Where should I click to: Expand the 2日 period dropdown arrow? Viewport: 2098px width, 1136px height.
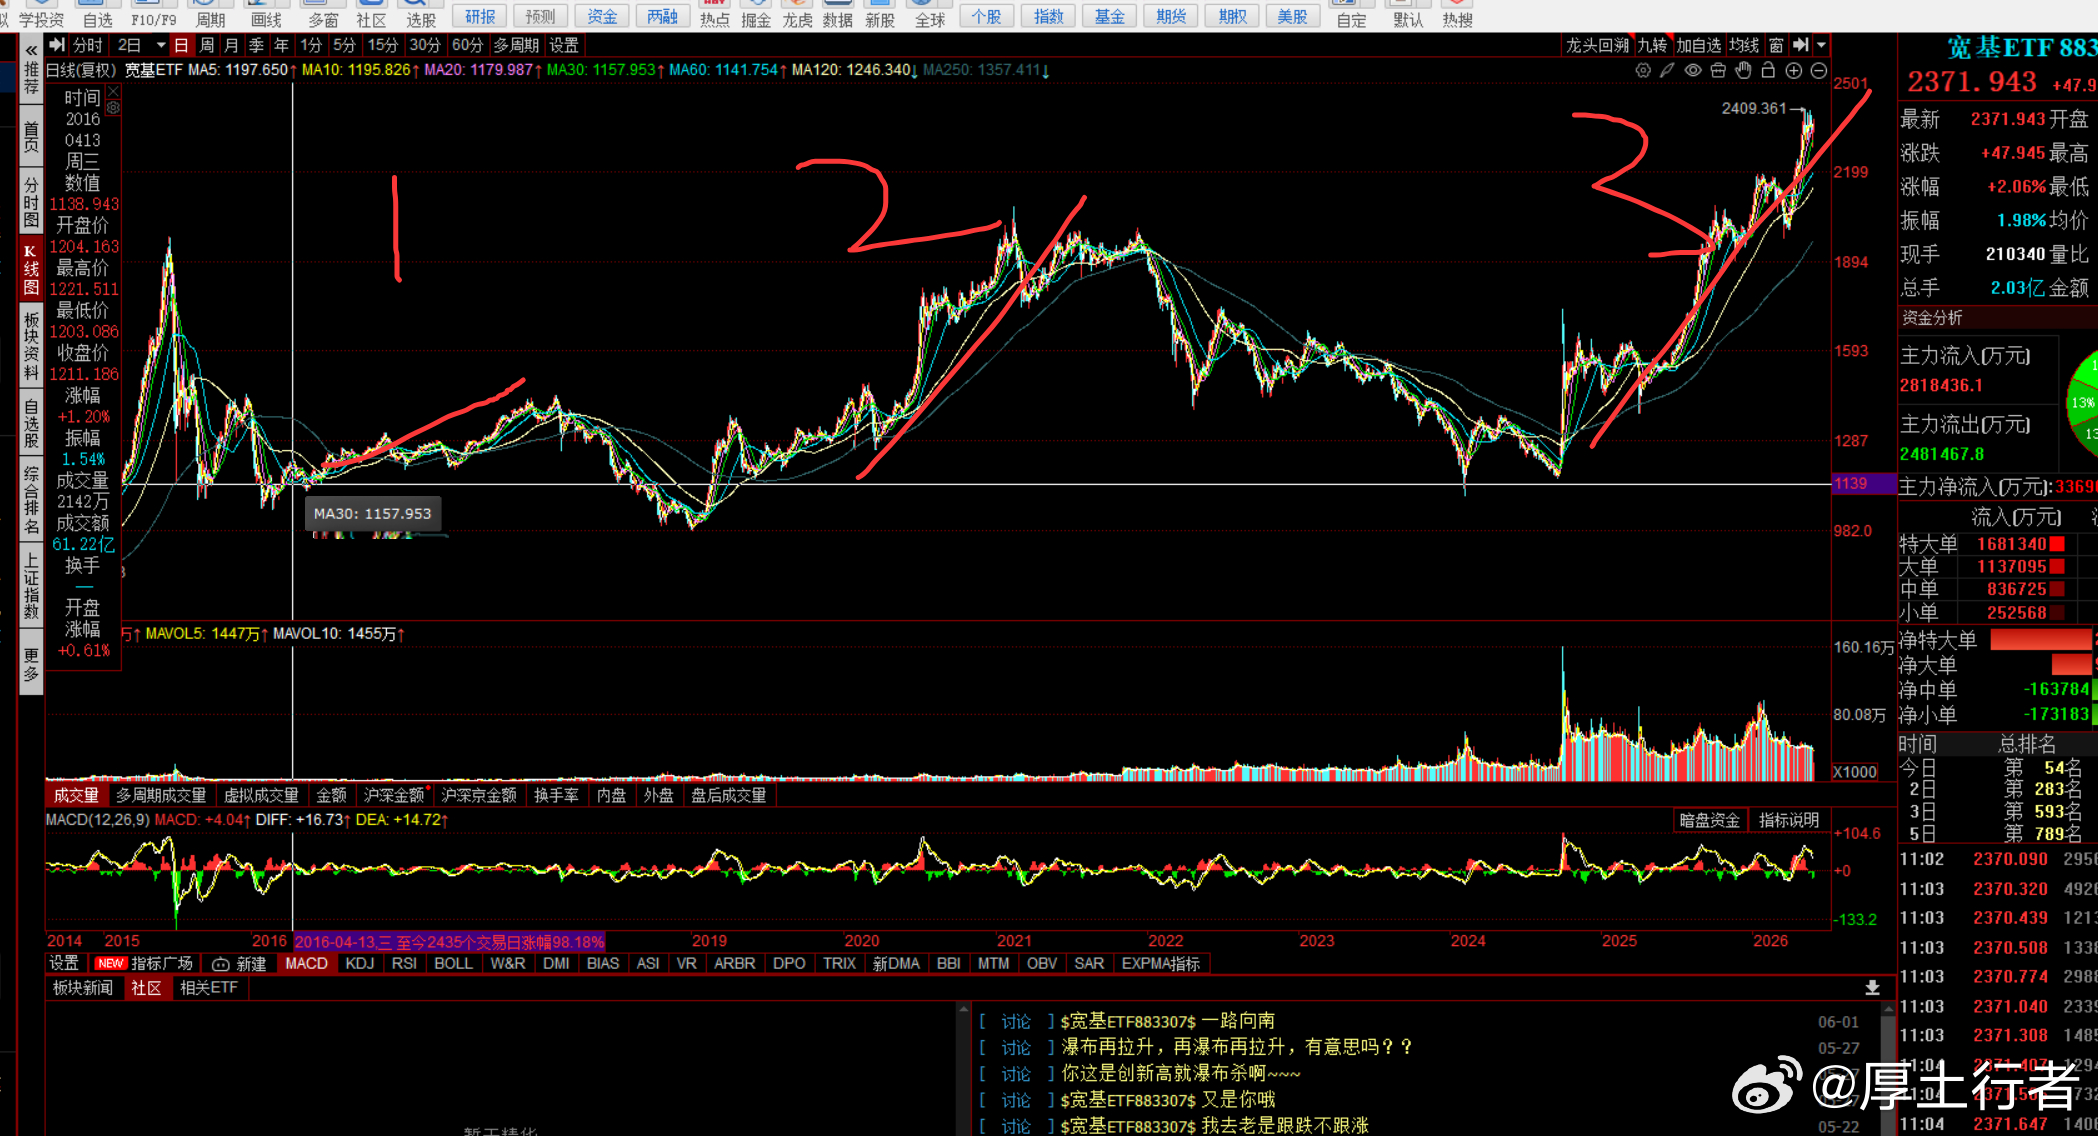(160, 45)
